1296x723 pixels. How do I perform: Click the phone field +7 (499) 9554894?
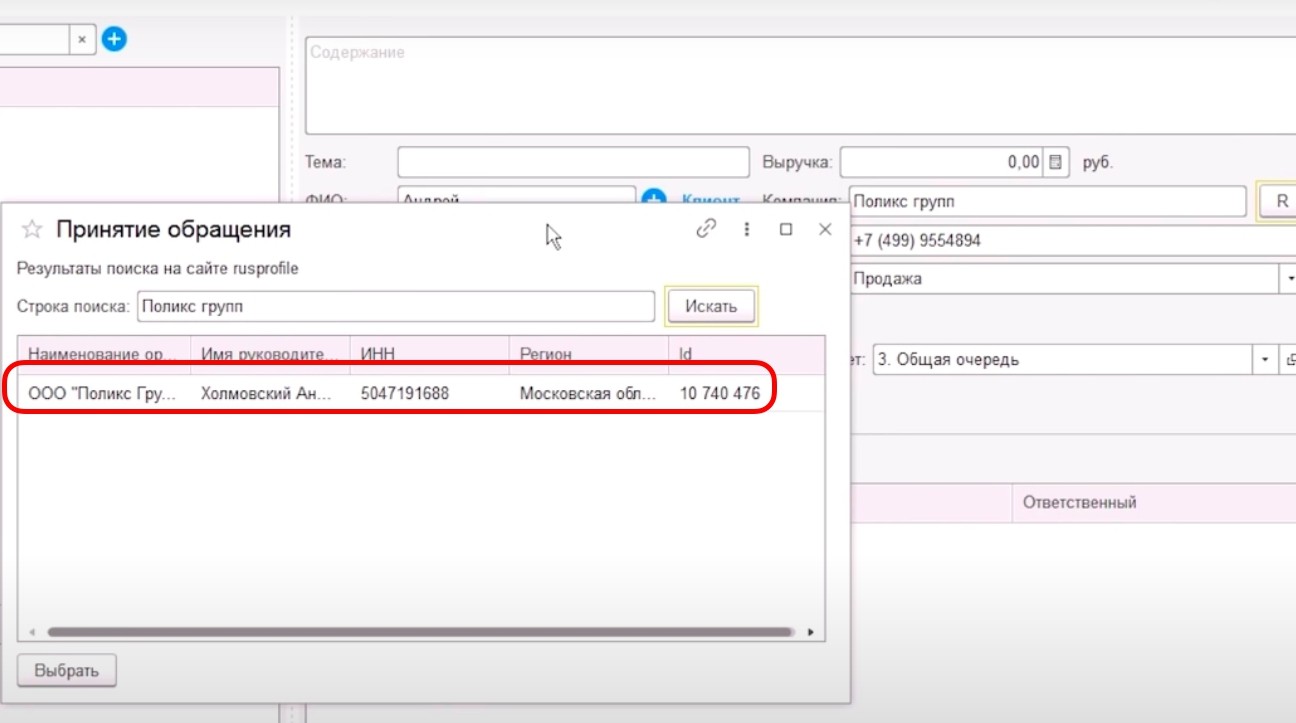[x=1072, y=241]
